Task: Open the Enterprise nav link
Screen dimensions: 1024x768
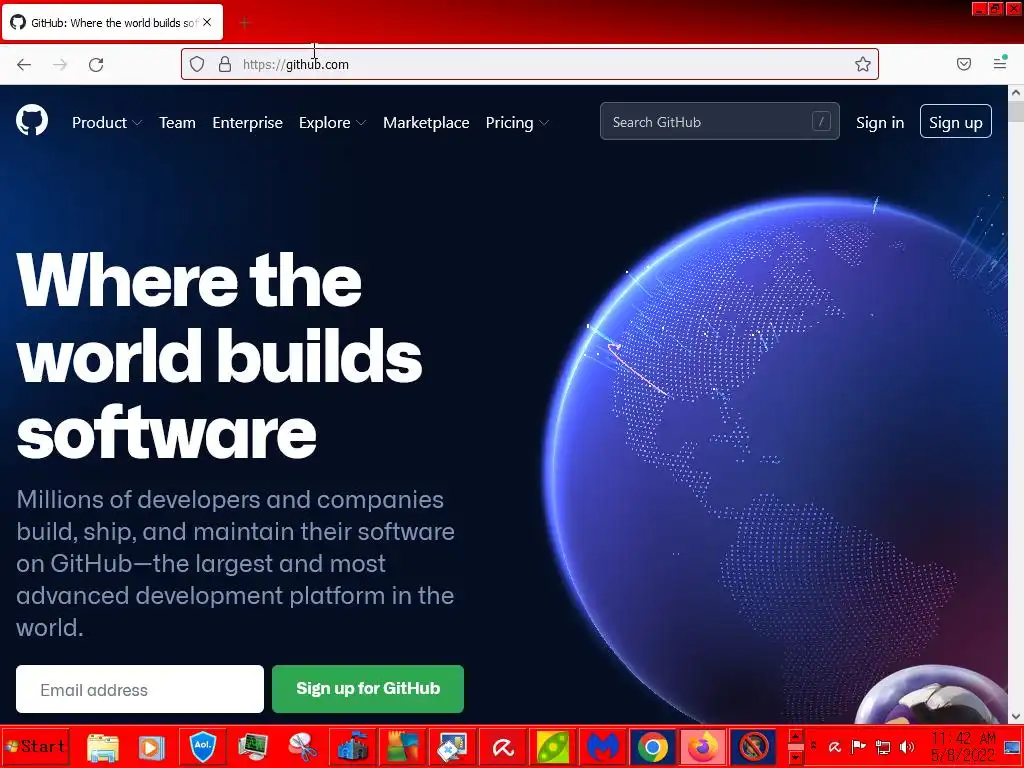Action: coord(248,122)
